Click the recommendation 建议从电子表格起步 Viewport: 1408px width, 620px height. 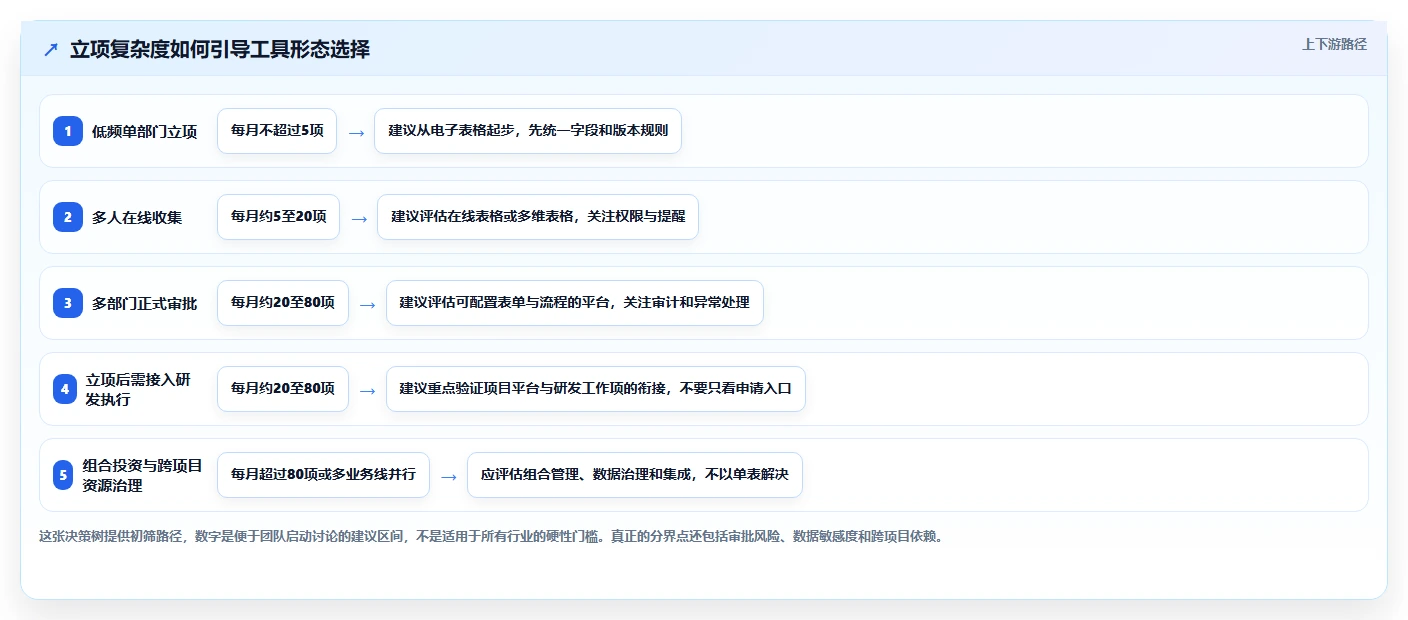[x=528, y=131]
